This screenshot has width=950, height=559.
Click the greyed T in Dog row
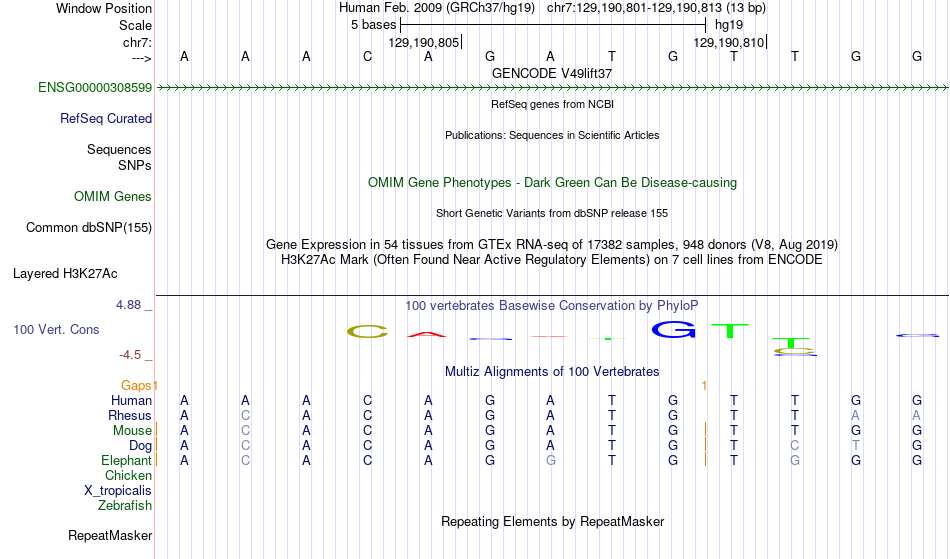pos(855,446)
